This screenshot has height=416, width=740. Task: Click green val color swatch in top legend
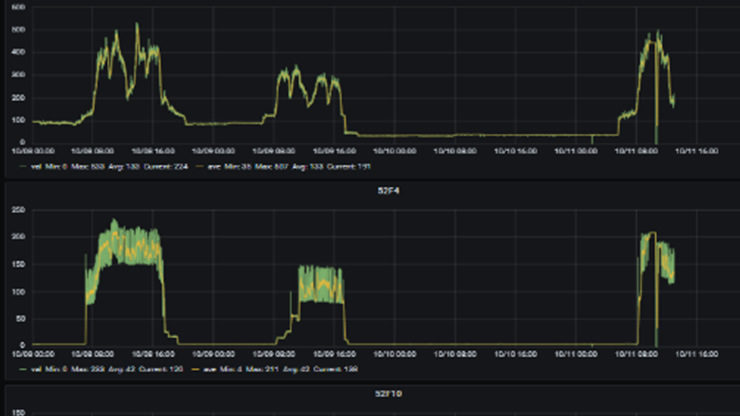coord(23,166)
